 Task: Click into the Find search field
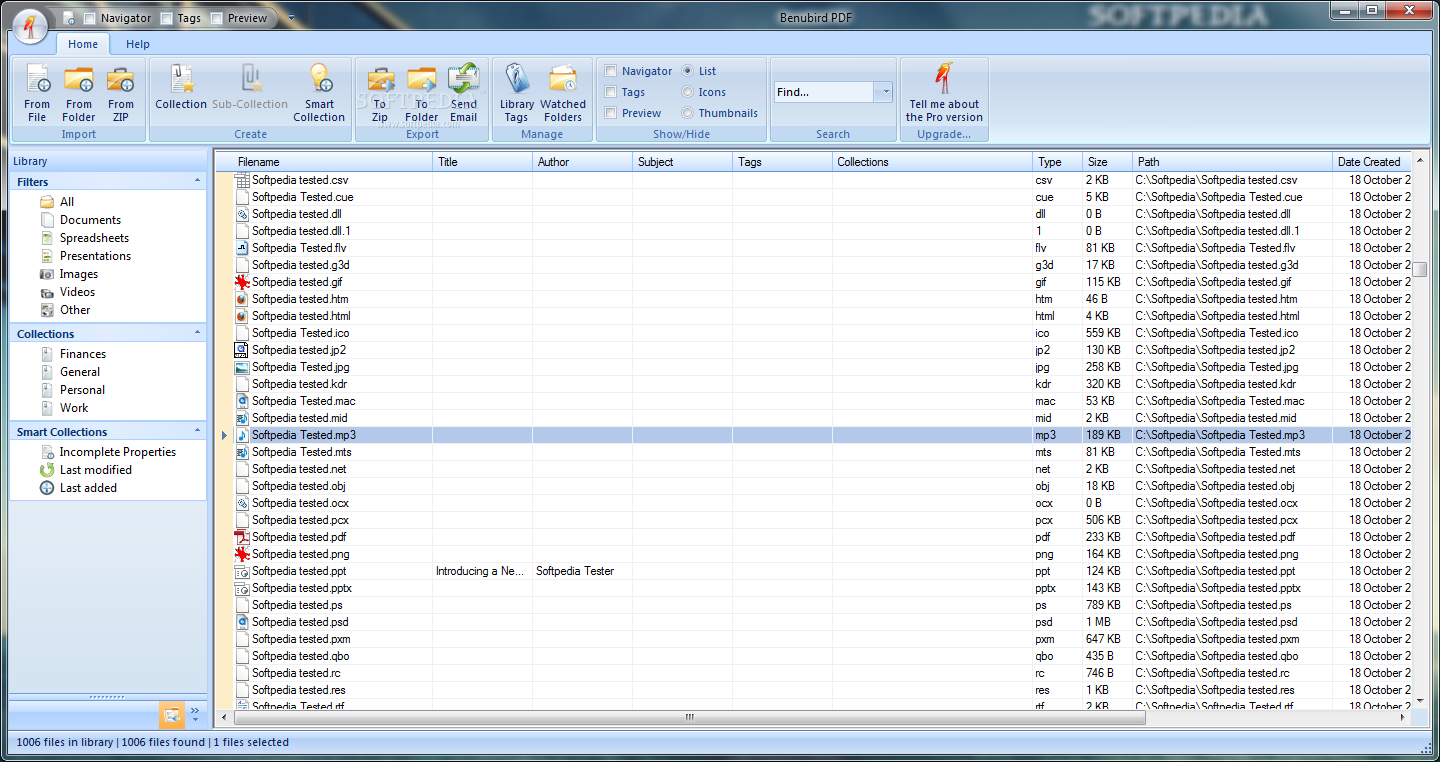[825, 92]
